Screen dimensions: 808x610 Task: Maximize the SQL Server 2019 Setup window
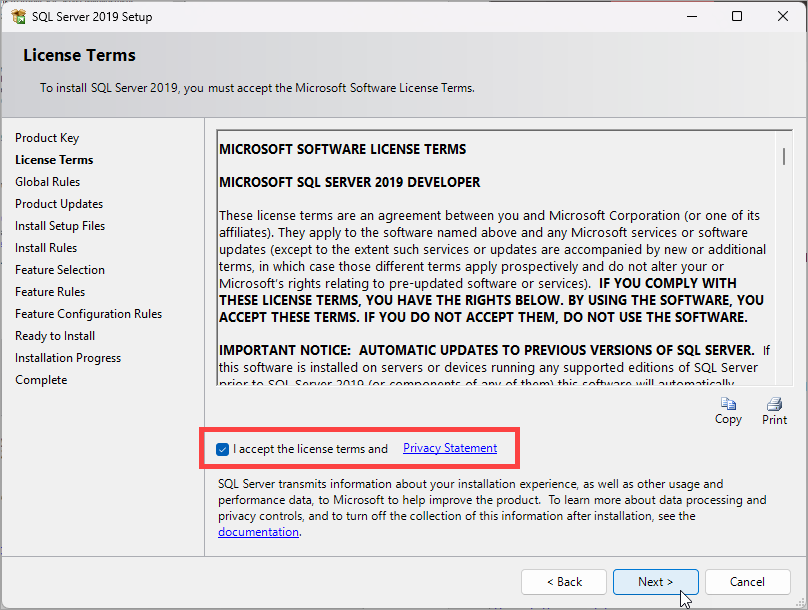click(x=737, y=16)
